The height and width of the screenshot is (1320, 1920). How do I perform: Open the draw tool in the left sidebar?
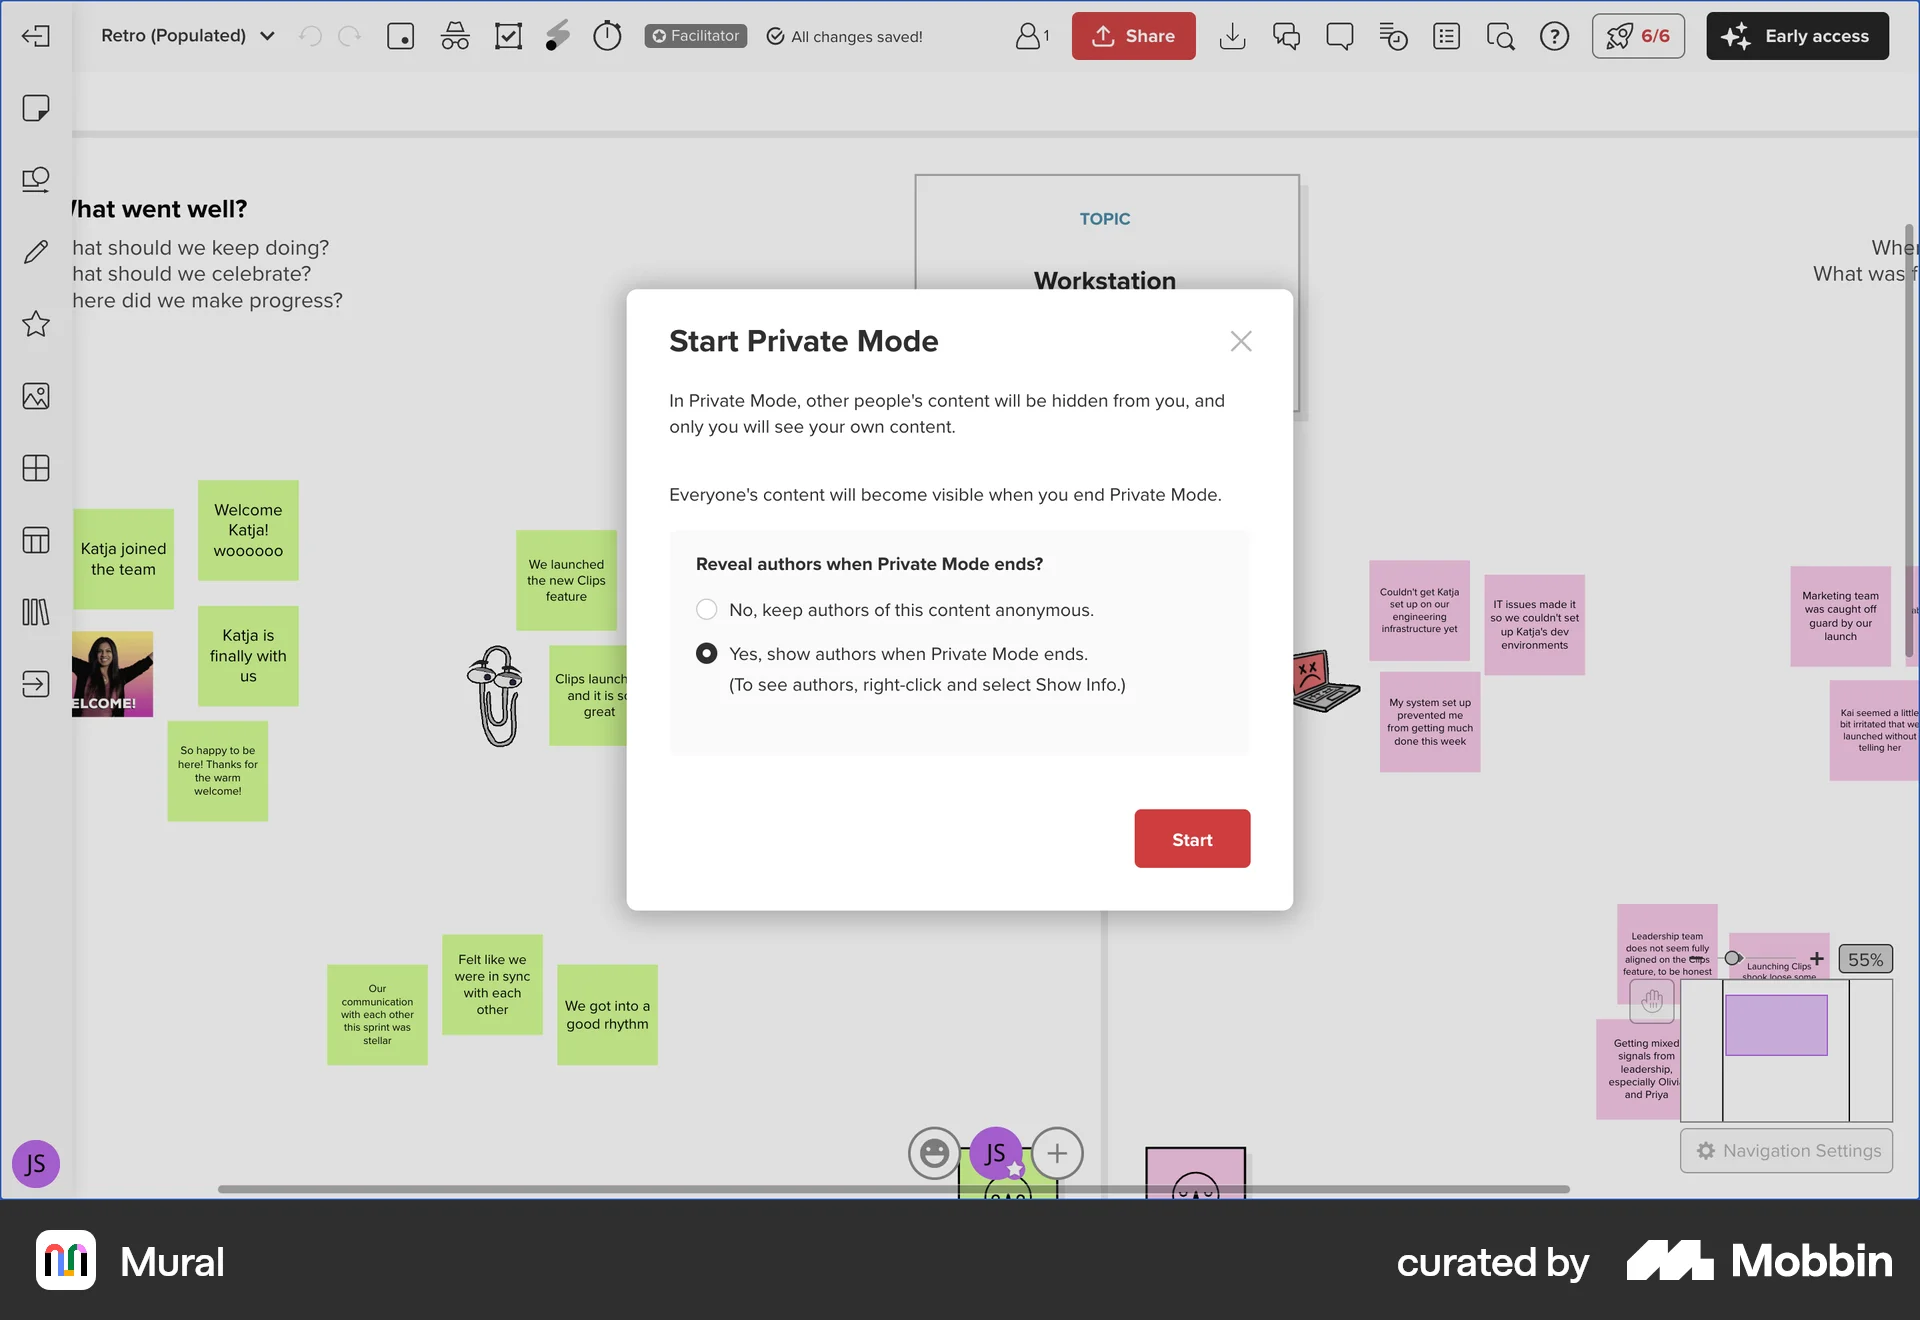coord(36,251)
